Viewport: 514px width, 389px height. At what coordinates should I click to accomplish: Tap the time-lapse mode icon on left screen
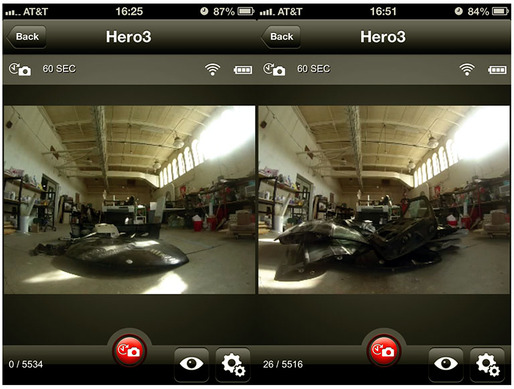[20, 69]
